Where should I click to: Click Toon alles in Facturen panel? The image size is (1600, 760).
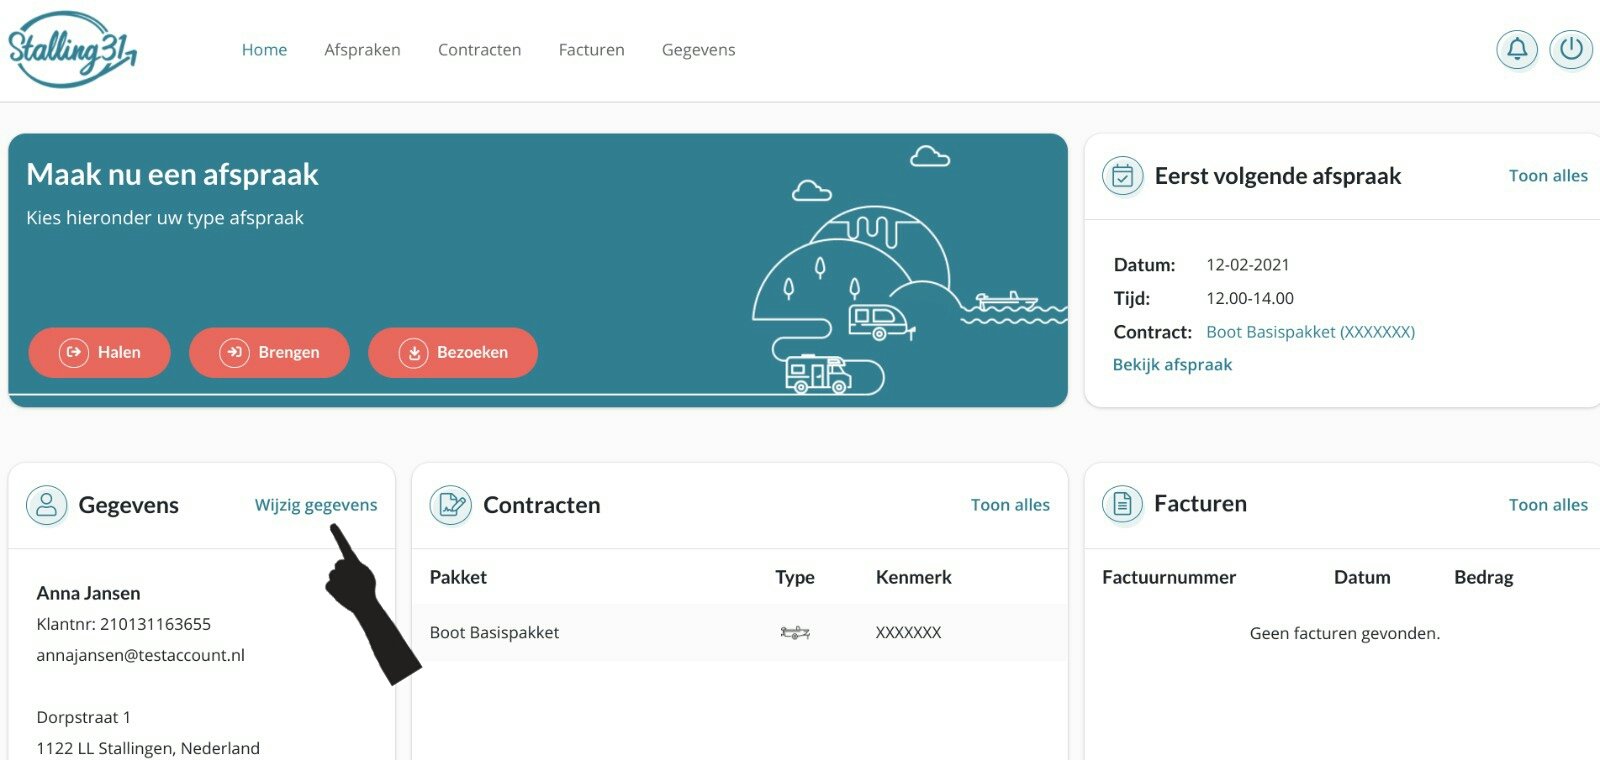pos(1548,505)
